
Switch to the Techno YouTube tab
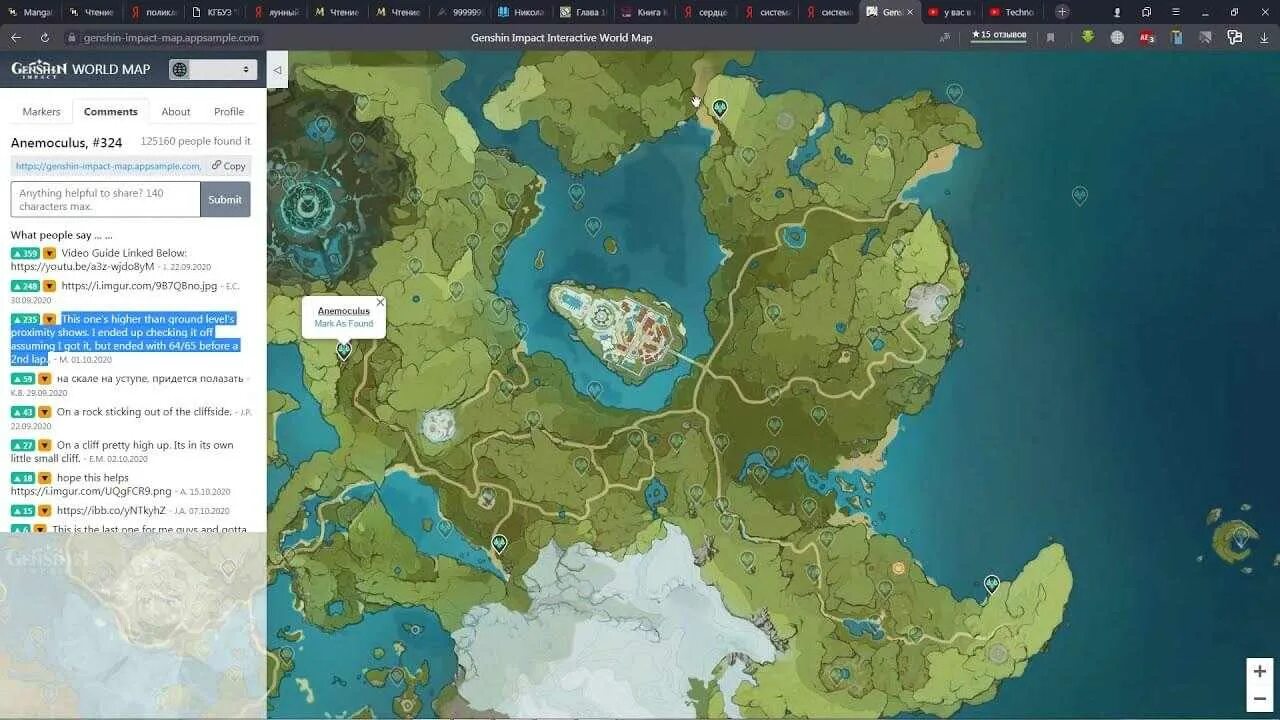pos(1011,12)
